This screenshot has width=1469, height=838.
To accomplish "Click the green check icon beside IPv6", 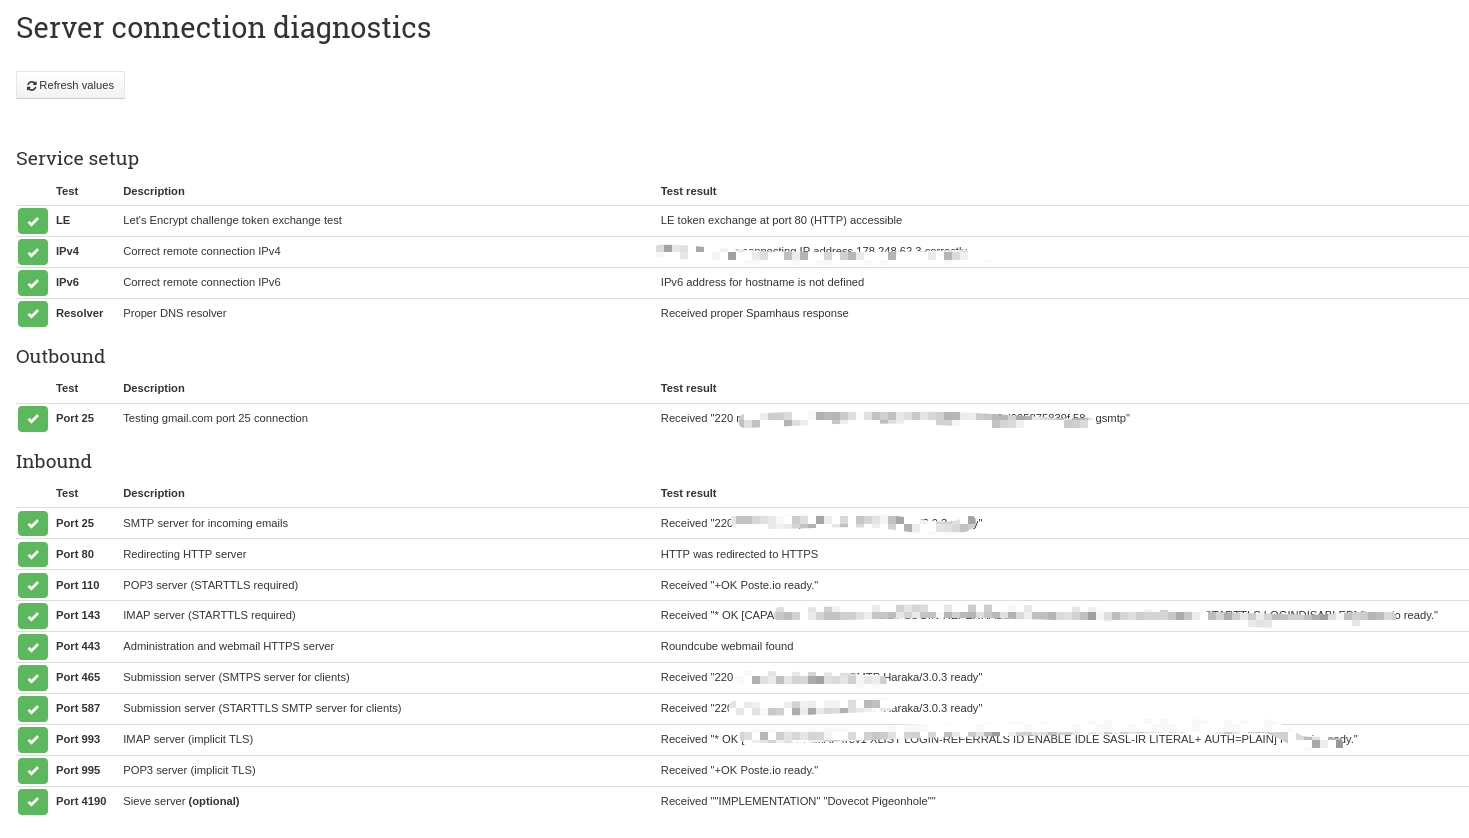I will point(33,283).
